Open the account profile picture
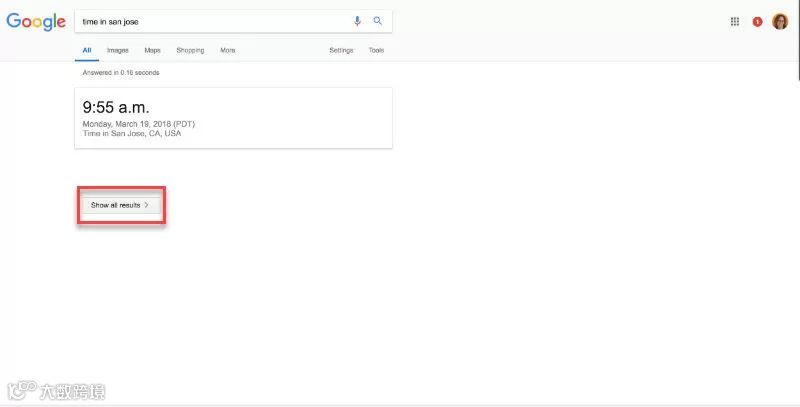Viewport: 800px width, 407px height. (780, 21)
